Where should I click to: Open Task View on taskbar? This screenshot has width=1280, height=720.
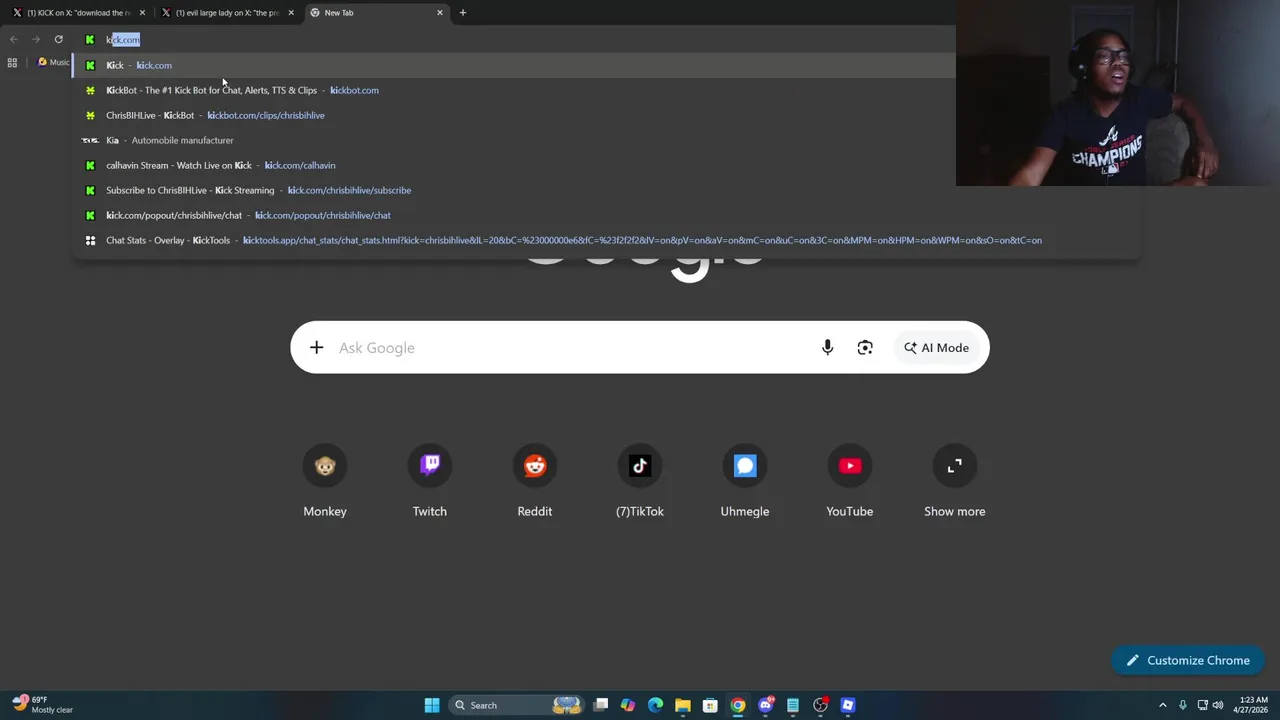coord(601,705)
